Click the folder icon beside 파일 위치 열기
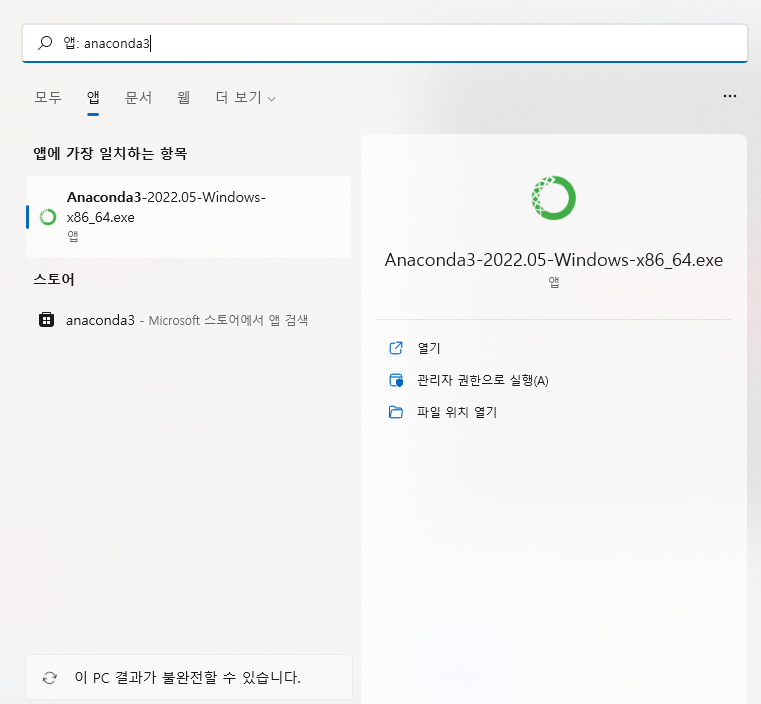This screenshot has height=704, width=761. 396,412
